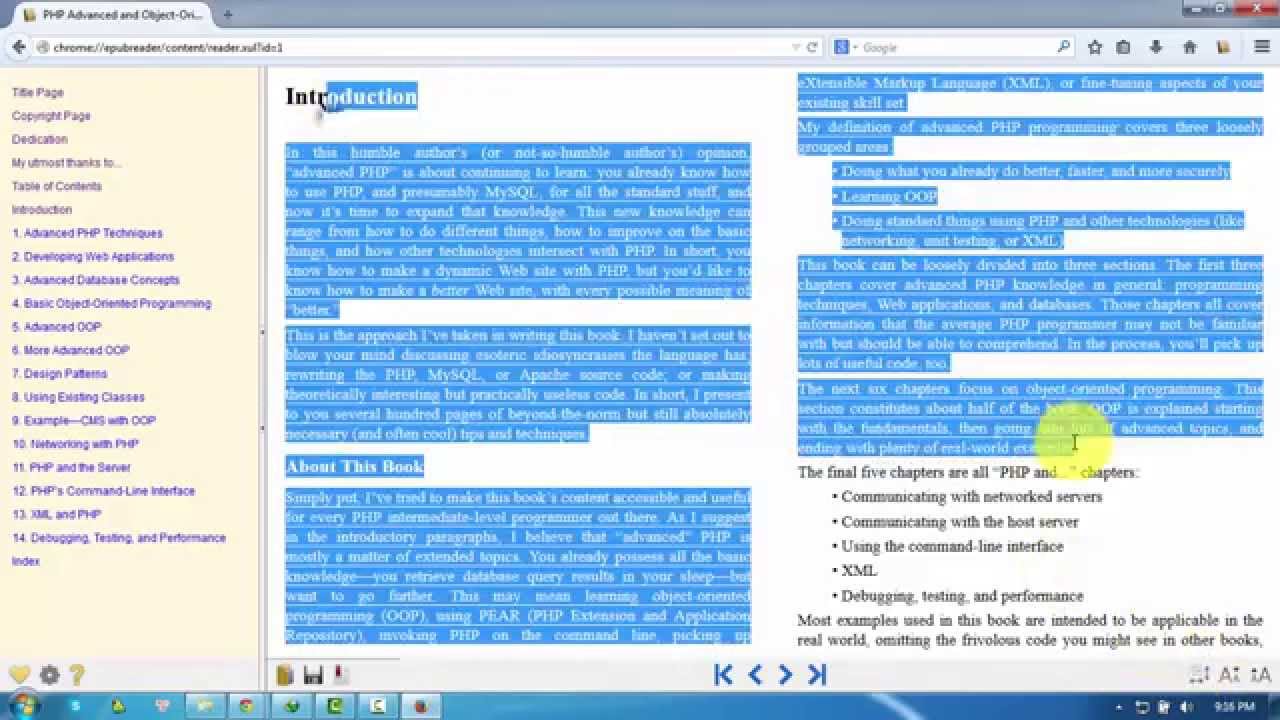Viewport: 1280px width, 720px height.
Task: Open chapter 2. Developing Web Applications
Action: (93, 257)
